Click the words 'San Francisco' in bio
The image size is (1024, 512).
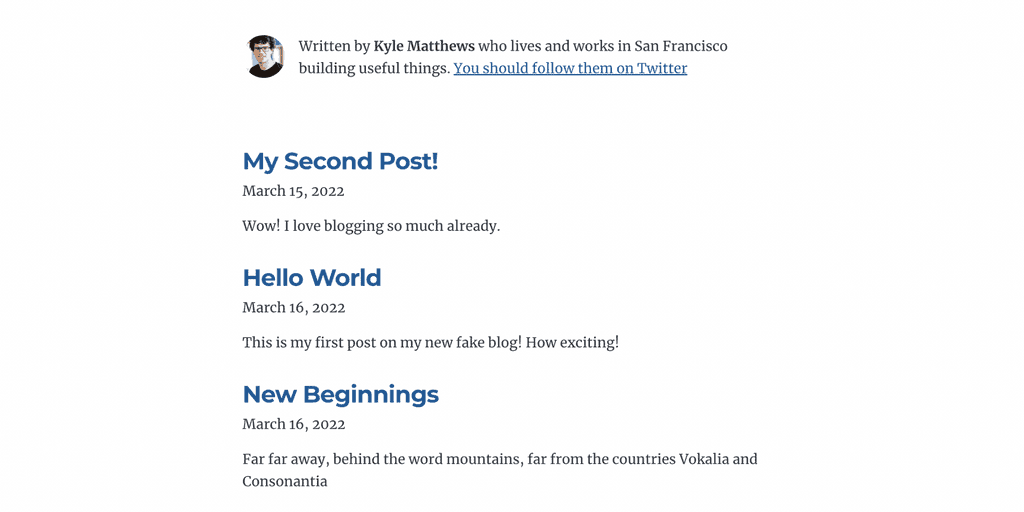click(x=681, y=46)
